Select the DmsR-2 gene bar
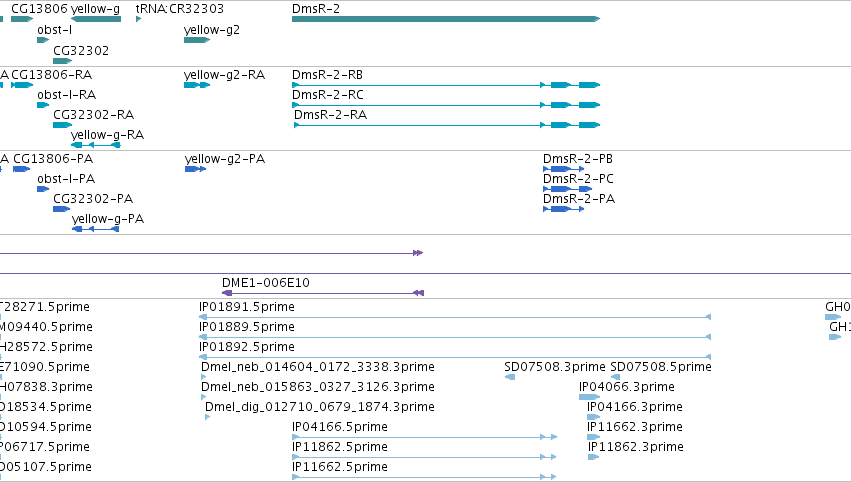Screen dimensions: 851x482 point(446,19)
